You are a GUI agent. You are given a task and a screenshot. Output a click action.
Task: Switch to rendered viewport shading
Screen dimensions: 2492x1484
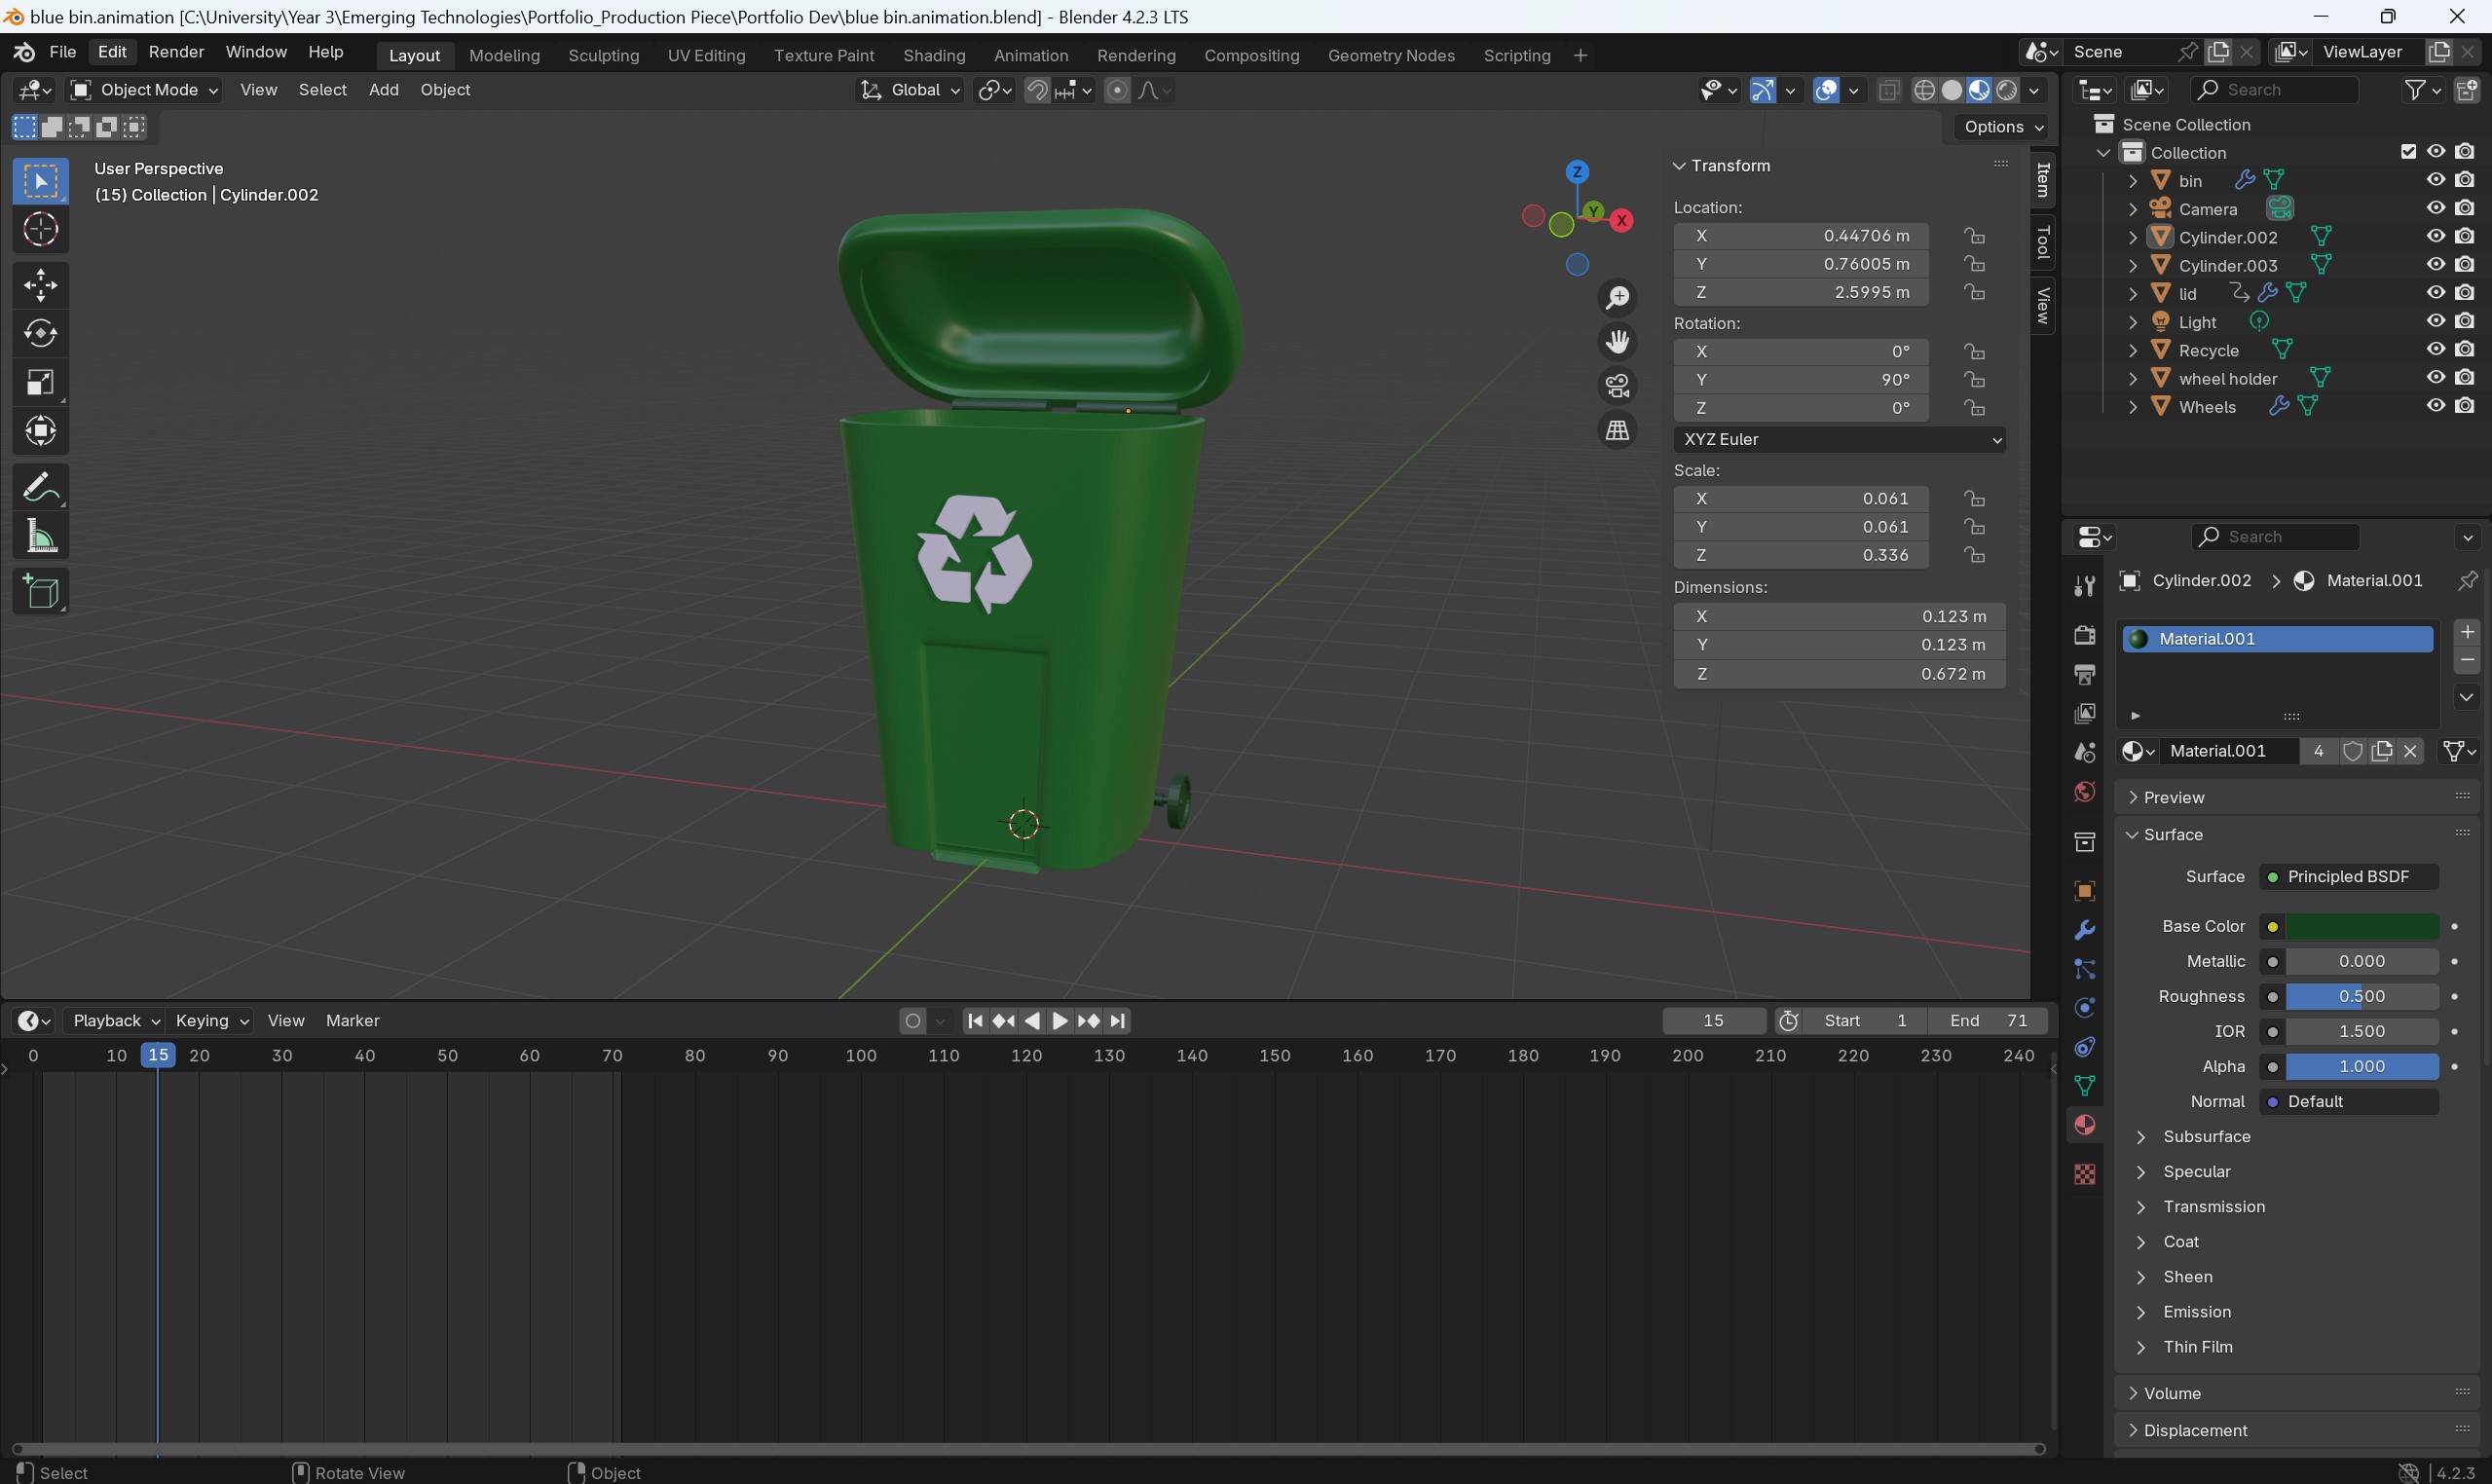(x=2006, y=90)
